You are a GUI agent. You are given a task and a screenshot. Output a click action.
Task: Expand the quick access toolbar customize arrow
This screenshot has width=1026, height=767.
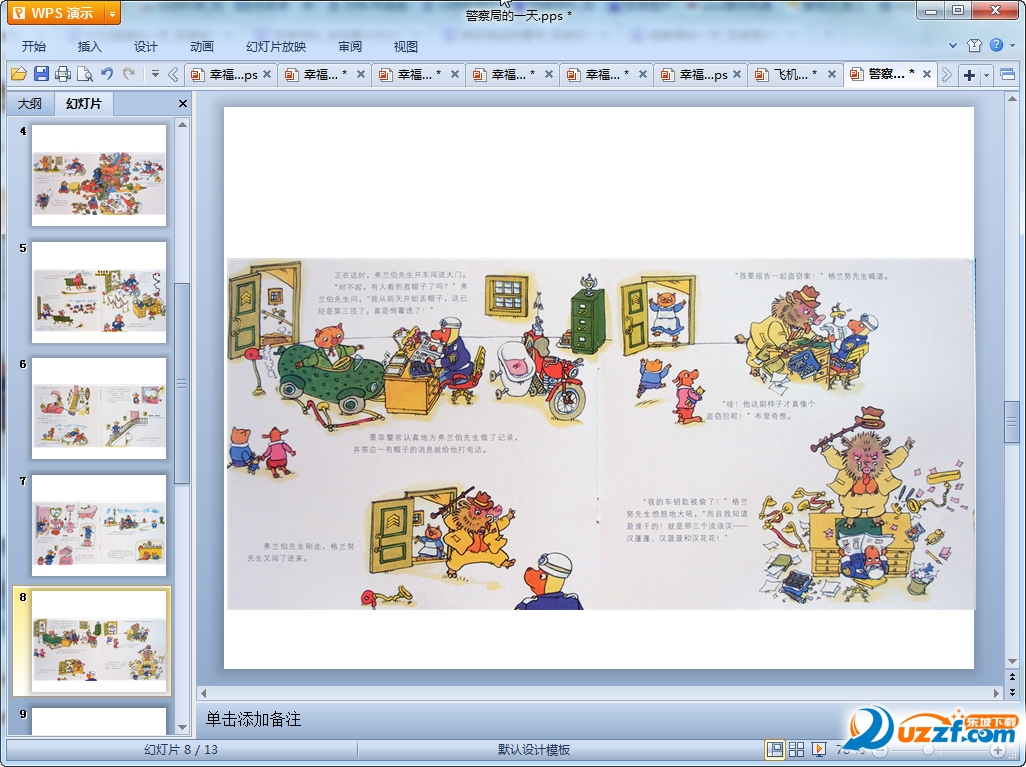155,74
